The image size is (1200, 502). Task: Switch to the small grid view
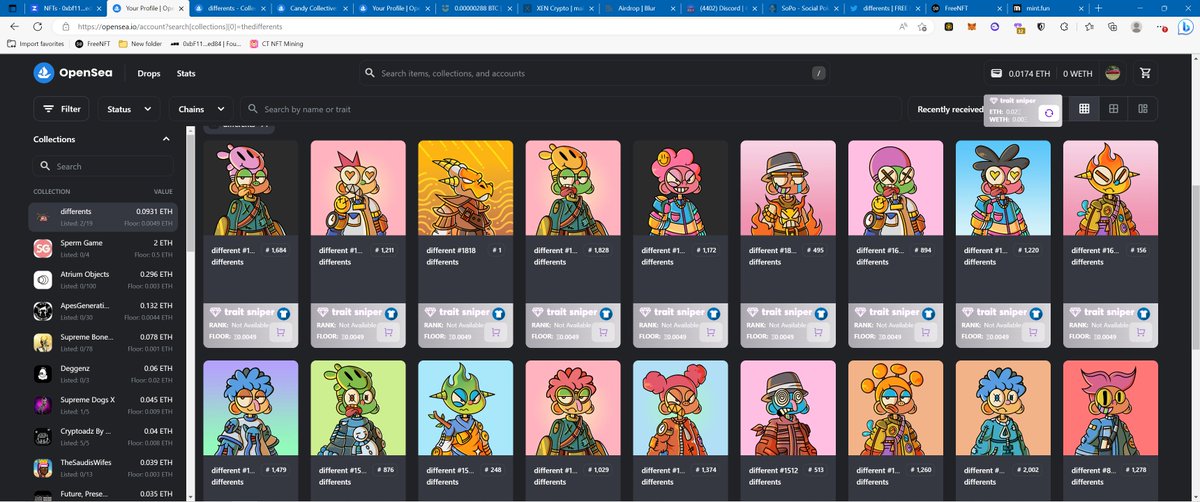1083,108
